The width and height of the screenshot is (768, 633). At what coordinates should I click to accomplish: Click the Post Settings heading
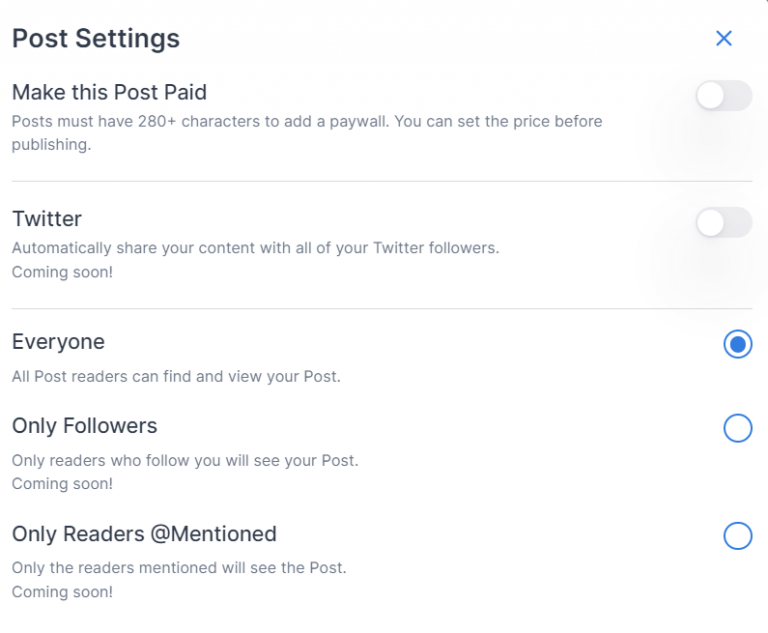[x=96, y=38]
